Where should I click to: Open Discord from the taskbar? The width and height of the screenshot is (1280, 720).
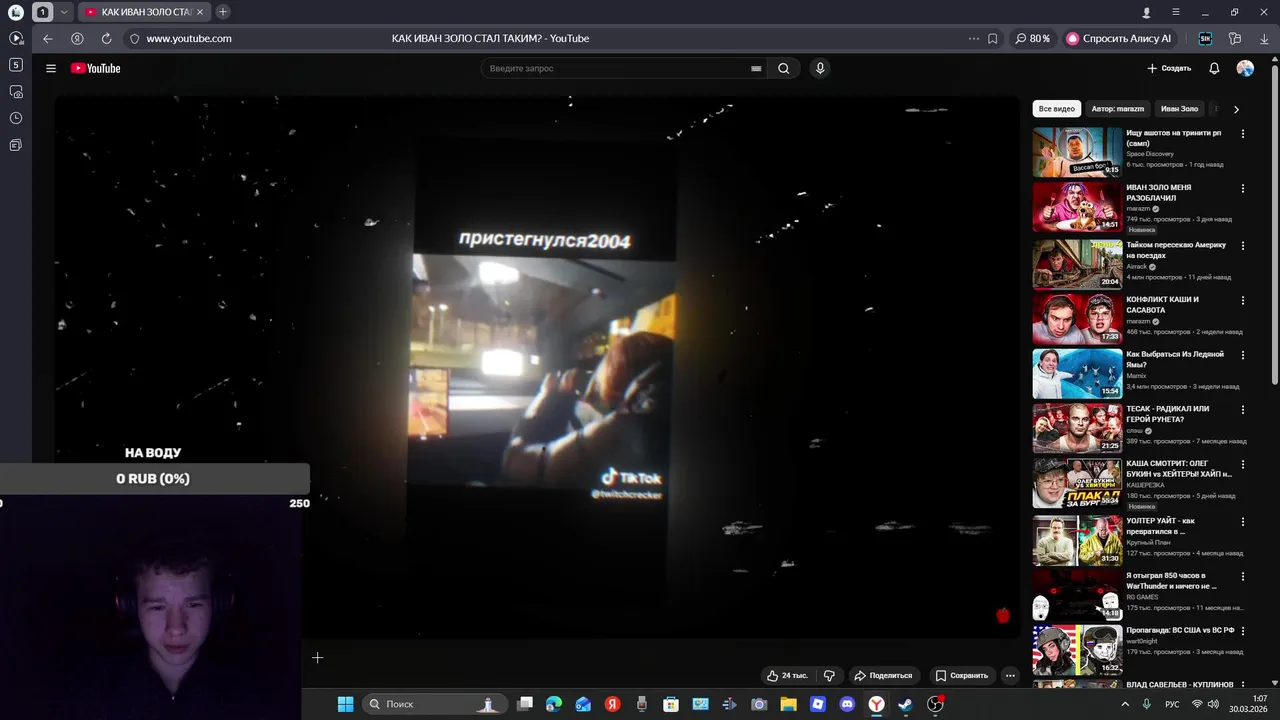pyautogui.click(x=847, y=704)
